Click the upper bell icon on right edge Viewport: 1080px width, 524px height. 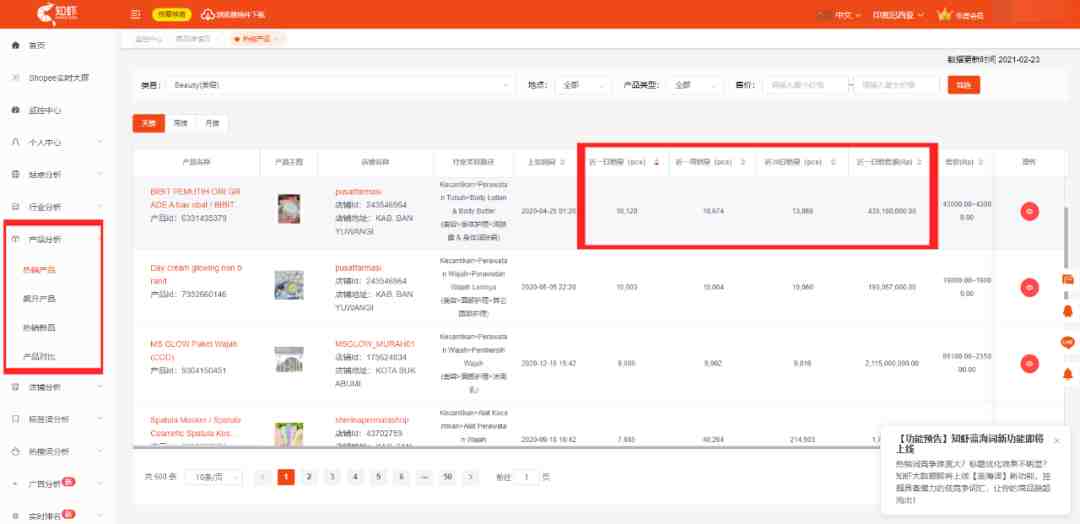click(x=1068, y=312)
